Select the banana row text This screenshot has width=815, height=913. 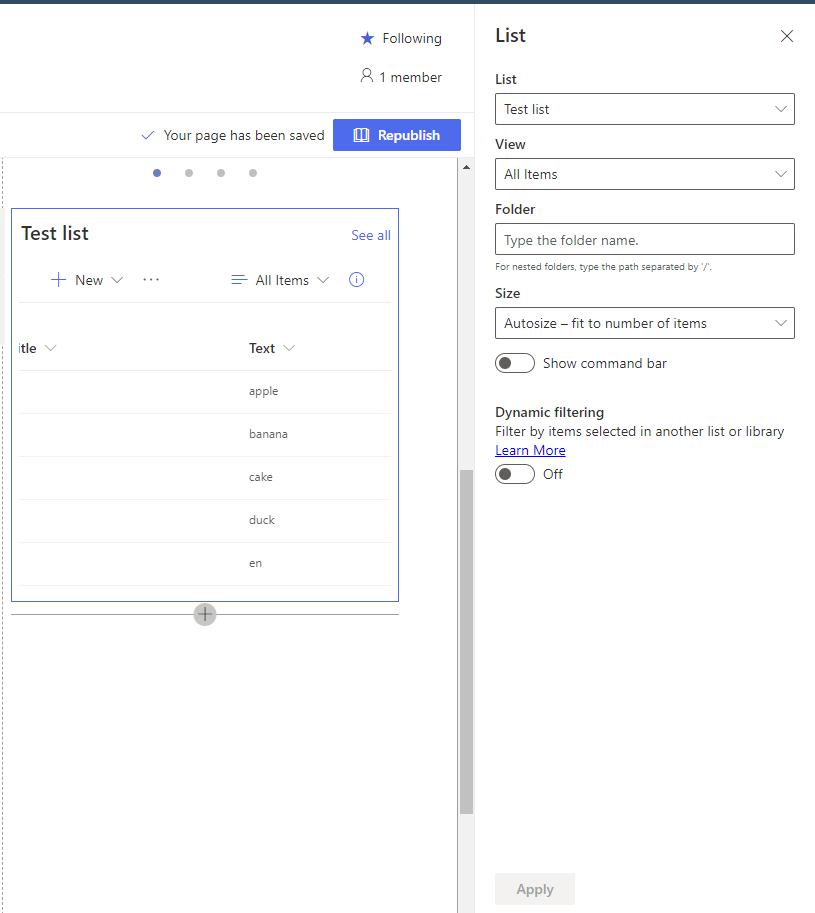[x=268, y=434]
